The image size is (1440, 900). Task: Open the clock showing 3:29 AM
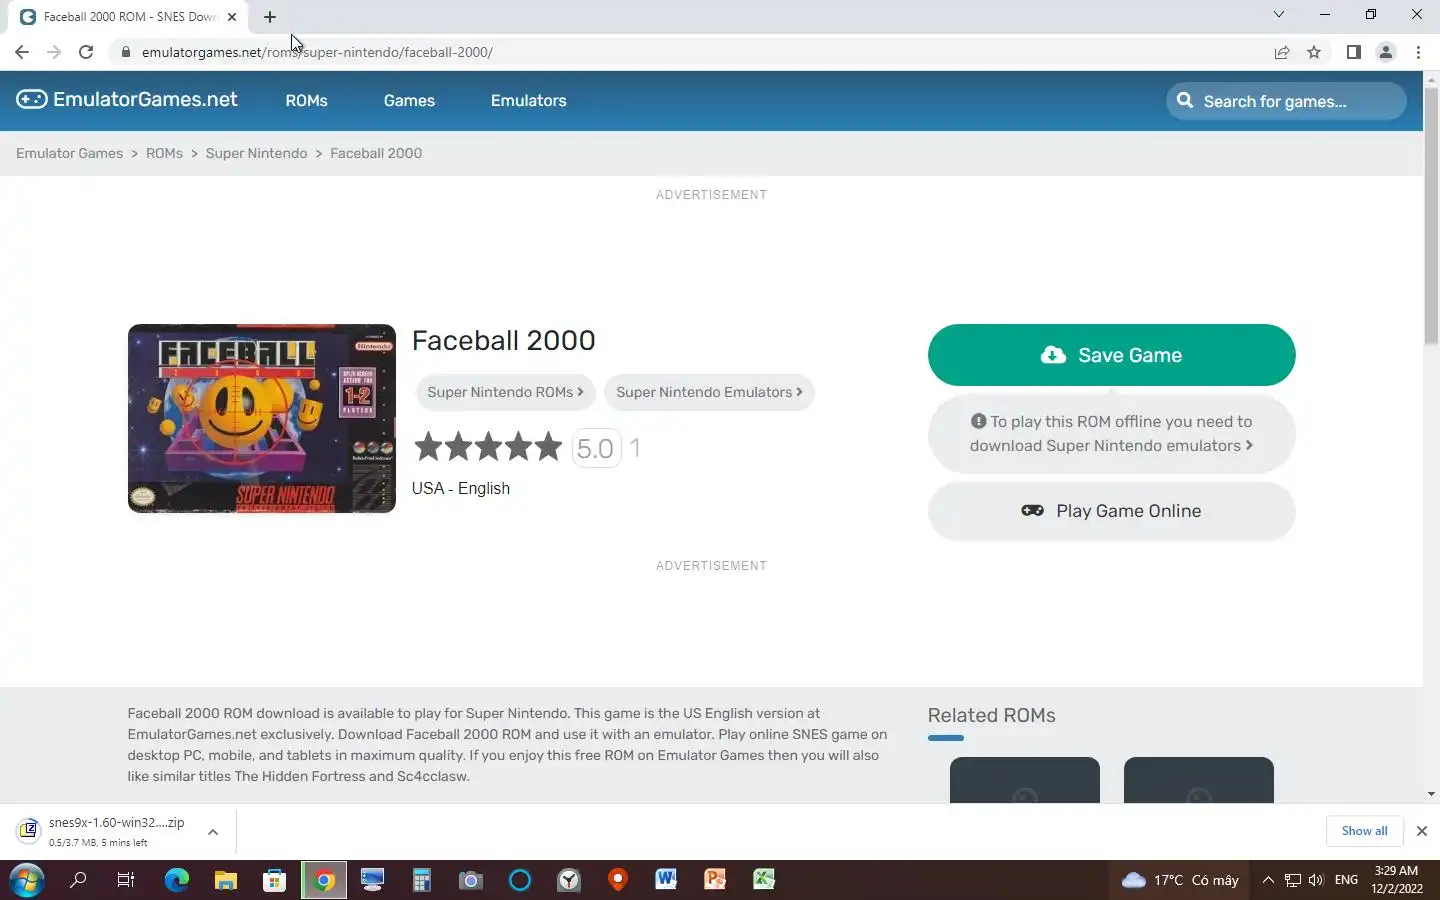tap(1396, 880)
